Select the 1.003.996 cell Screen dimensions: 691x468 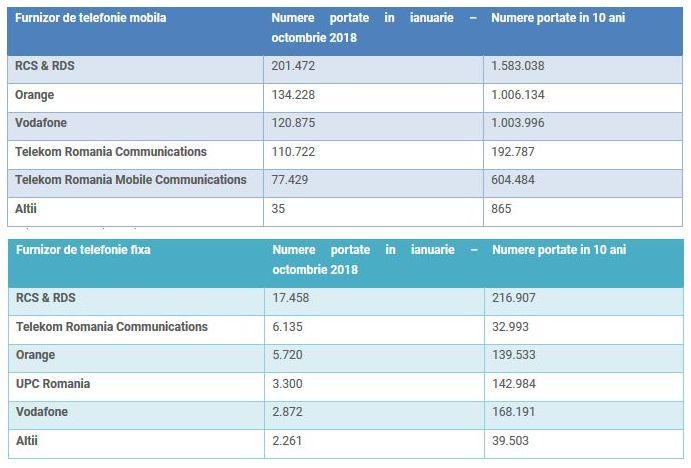coord(518,123)
